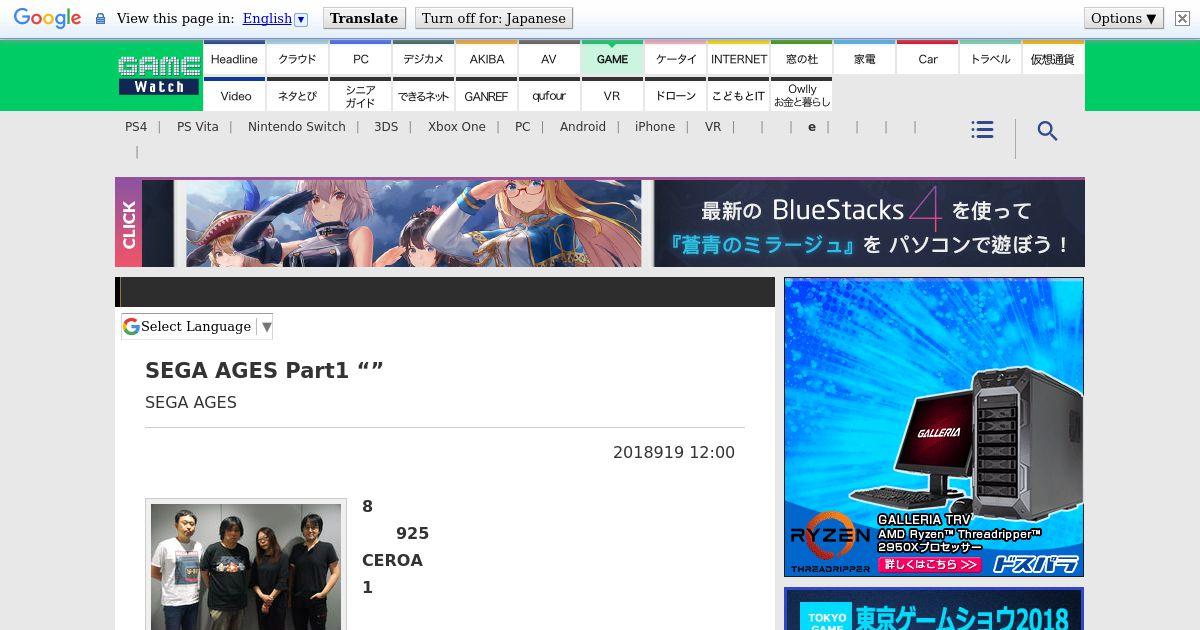Open the Headline tab

pyautogui.click(x=234, y=59)
